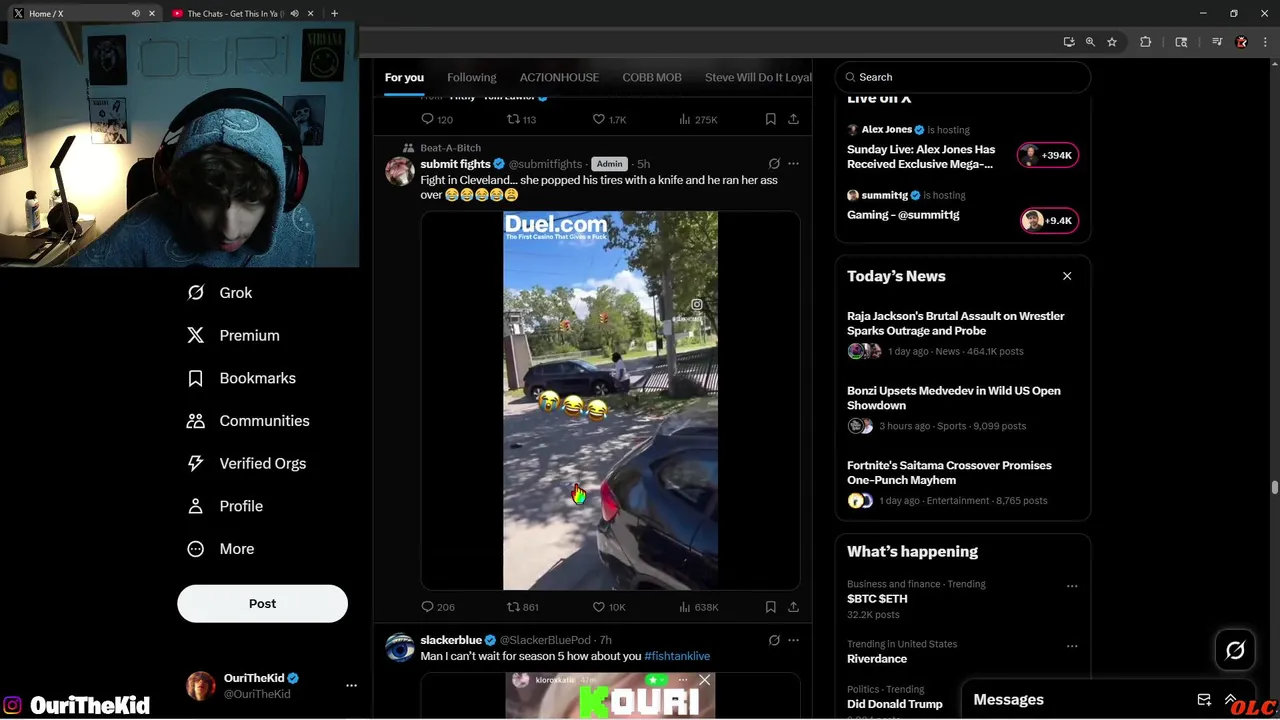
Task: Bookmark the submit fights post
Action: pos(770,607)
